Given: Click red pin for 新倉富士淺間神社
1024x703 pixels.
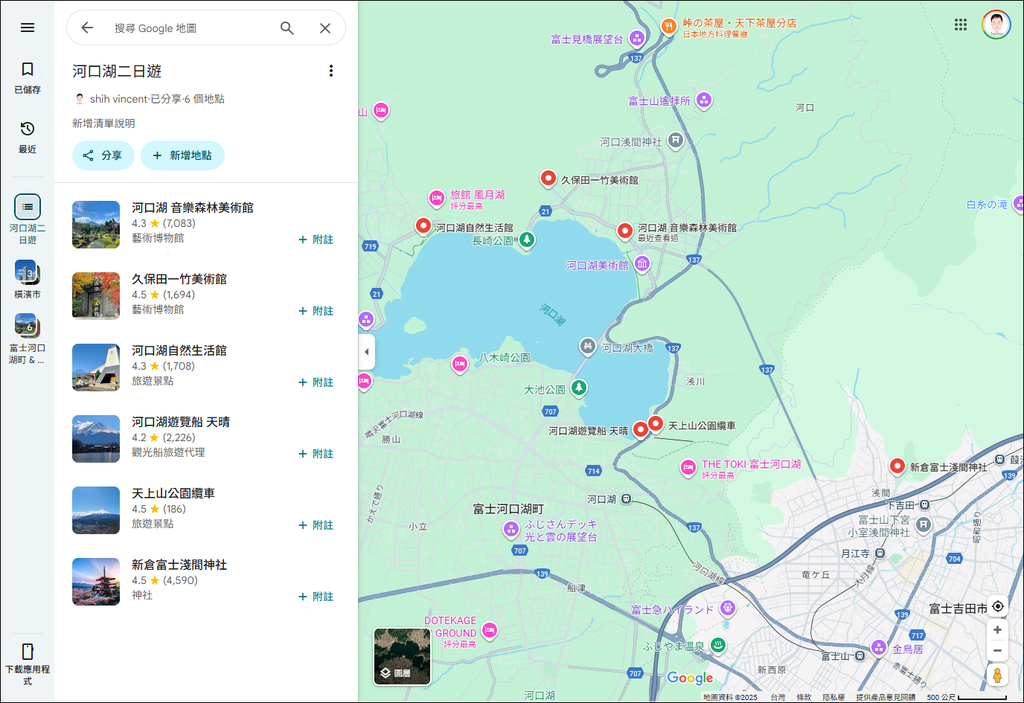Looking at the screenshot, I should click(897, 466).
